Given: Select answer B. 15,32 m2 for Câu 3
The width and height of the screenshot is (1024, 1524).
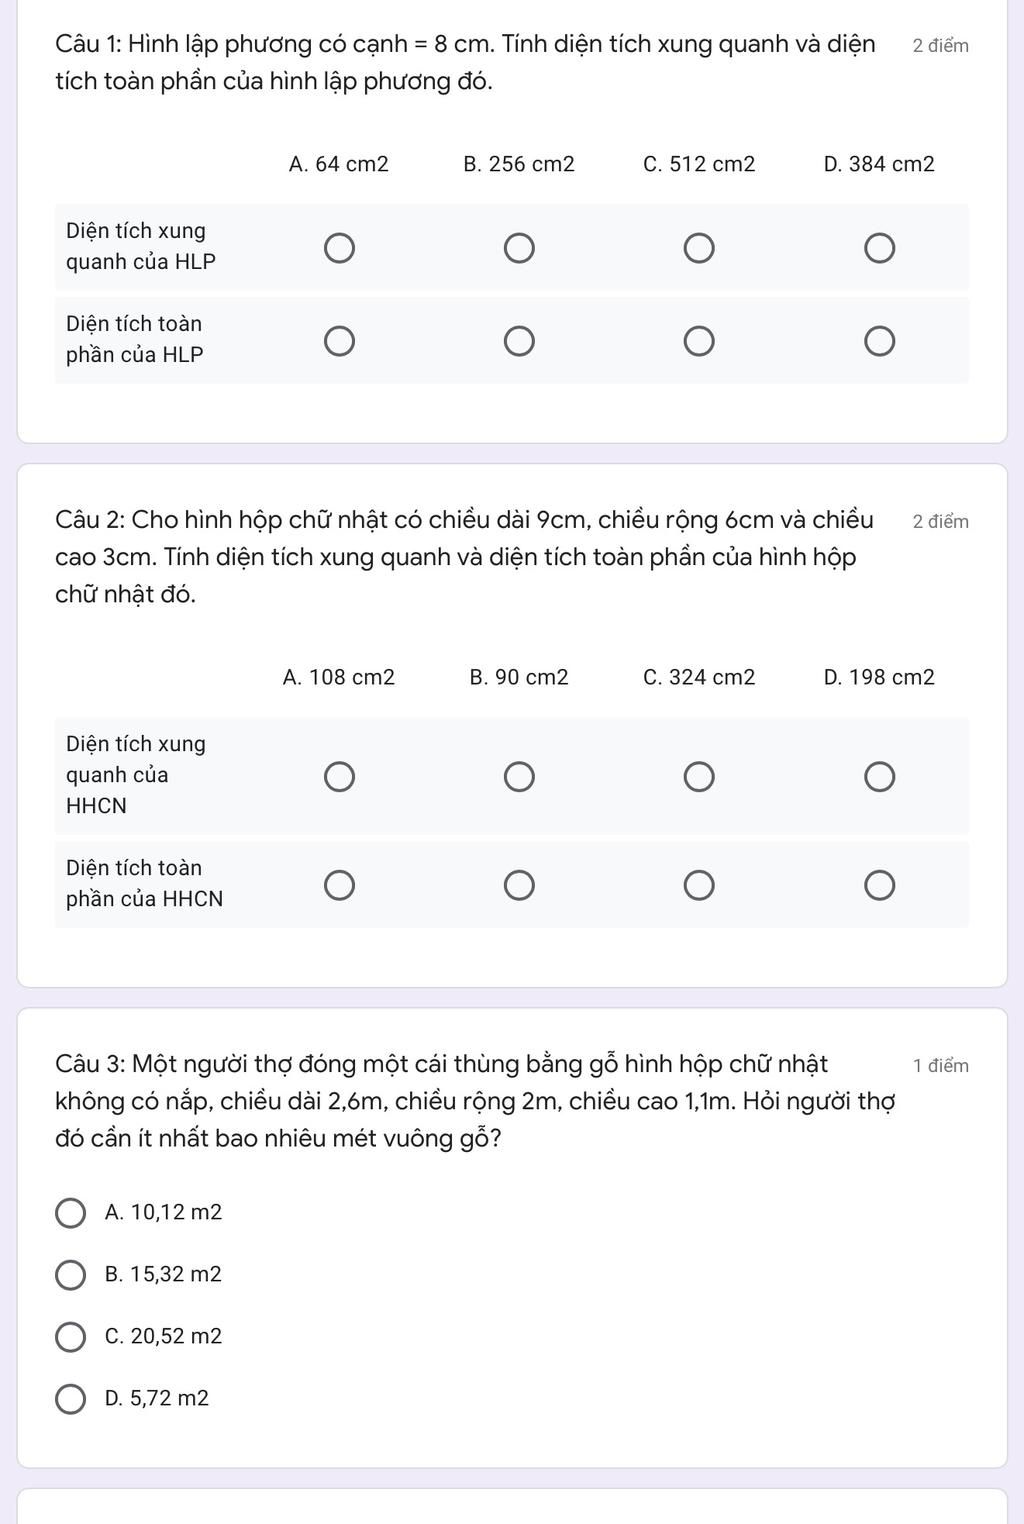Looking at the screenshot, I should tap(69, 1275).
